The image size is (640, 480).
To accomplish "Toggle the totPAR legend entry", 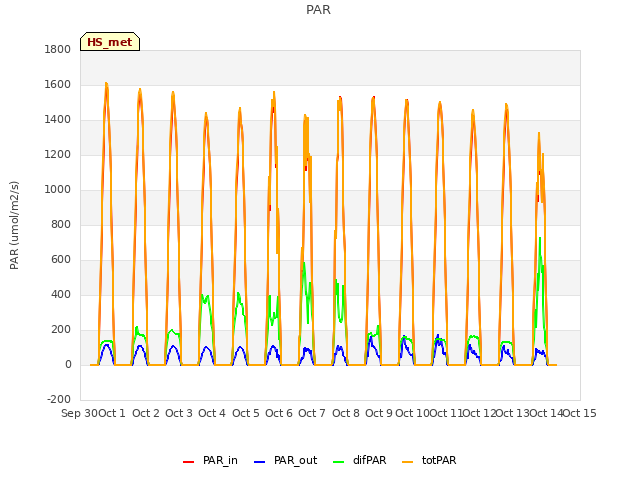I will tap(429, 460).
